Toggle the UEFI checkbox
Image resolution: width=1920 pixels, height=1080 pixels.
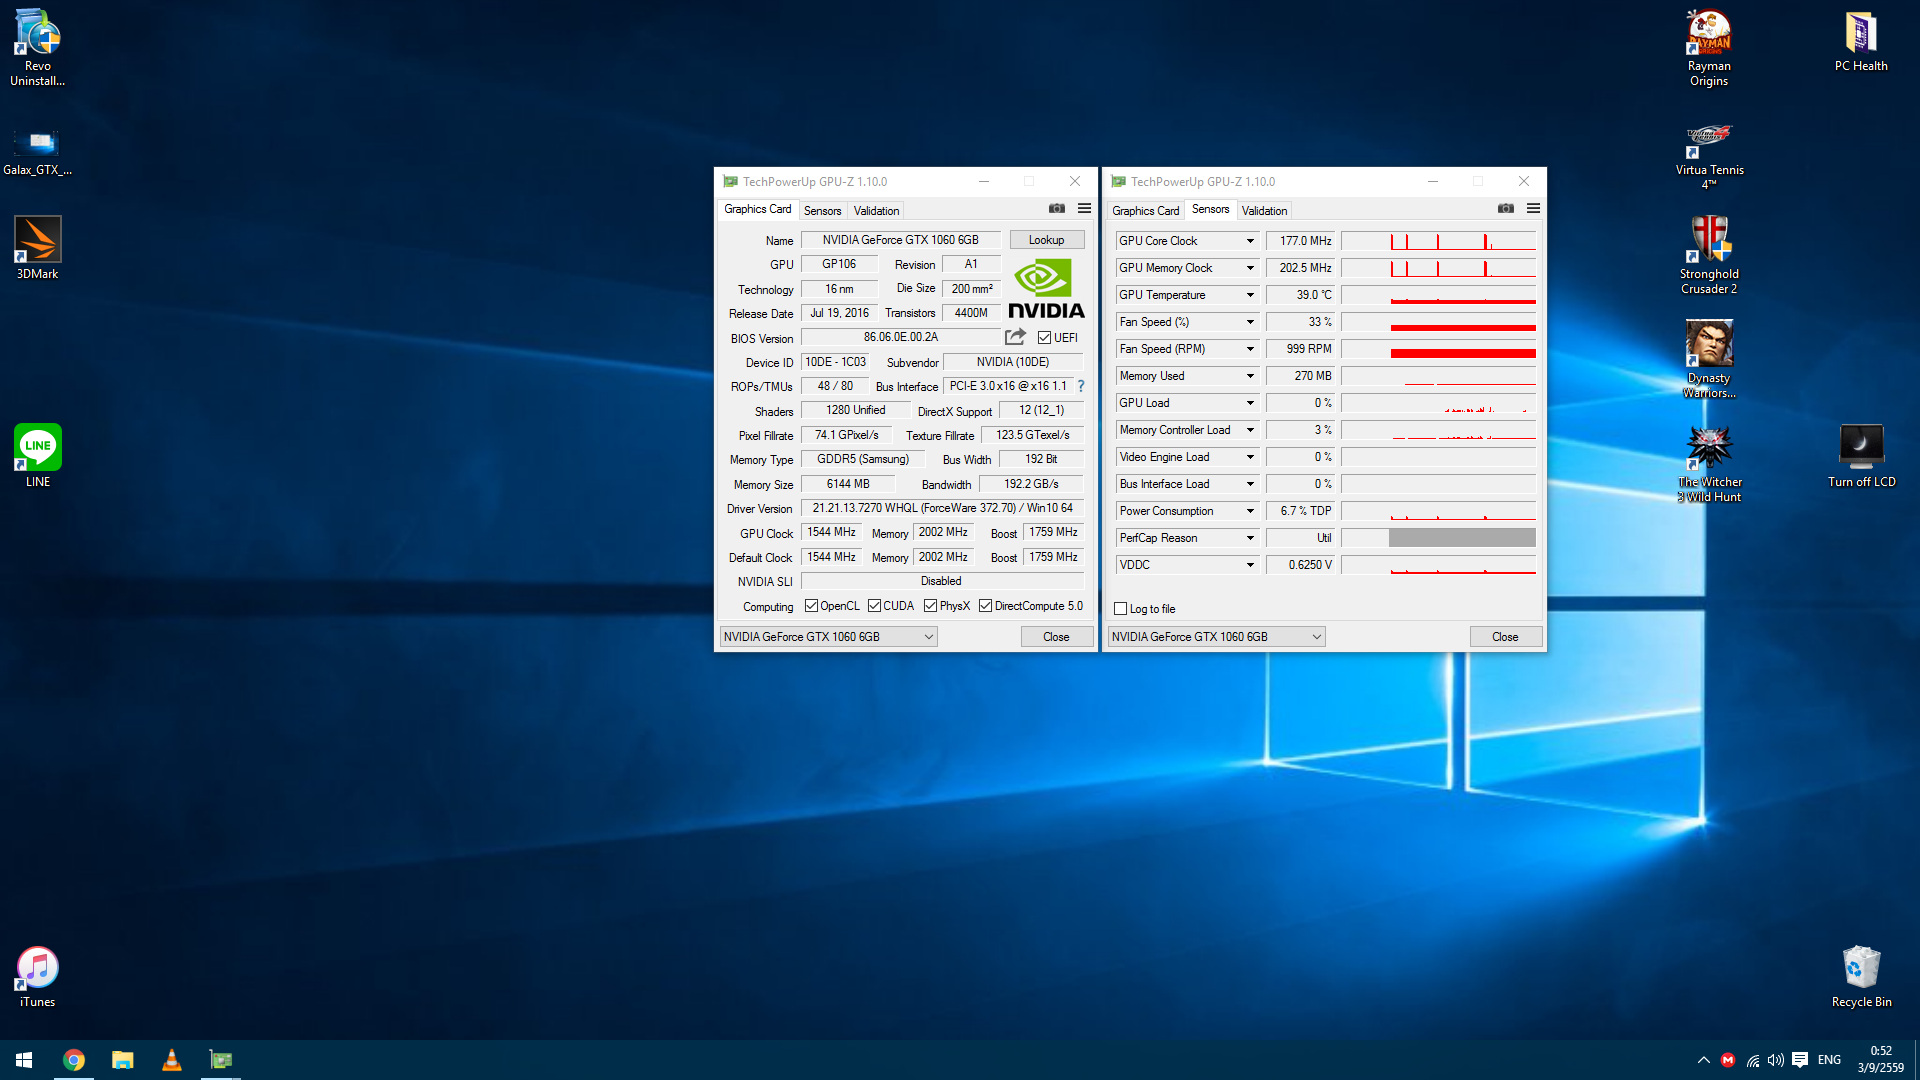coord(1044,338)
